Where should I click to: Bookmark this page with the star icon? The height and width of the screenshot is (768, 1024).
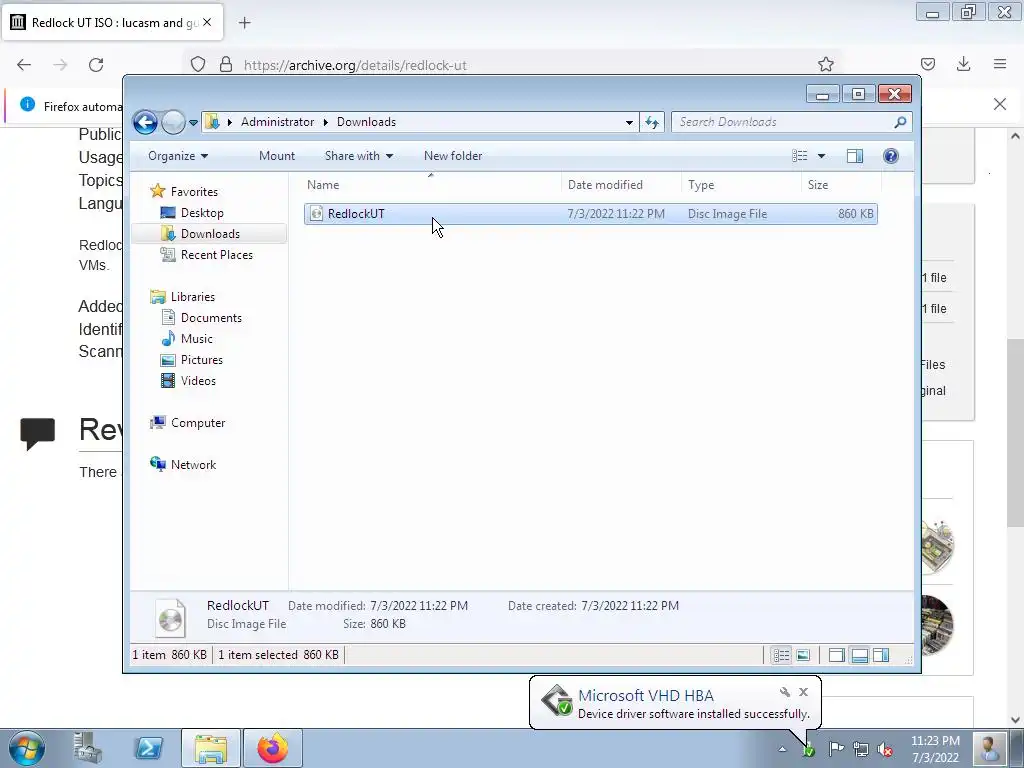tap(825, 64)
